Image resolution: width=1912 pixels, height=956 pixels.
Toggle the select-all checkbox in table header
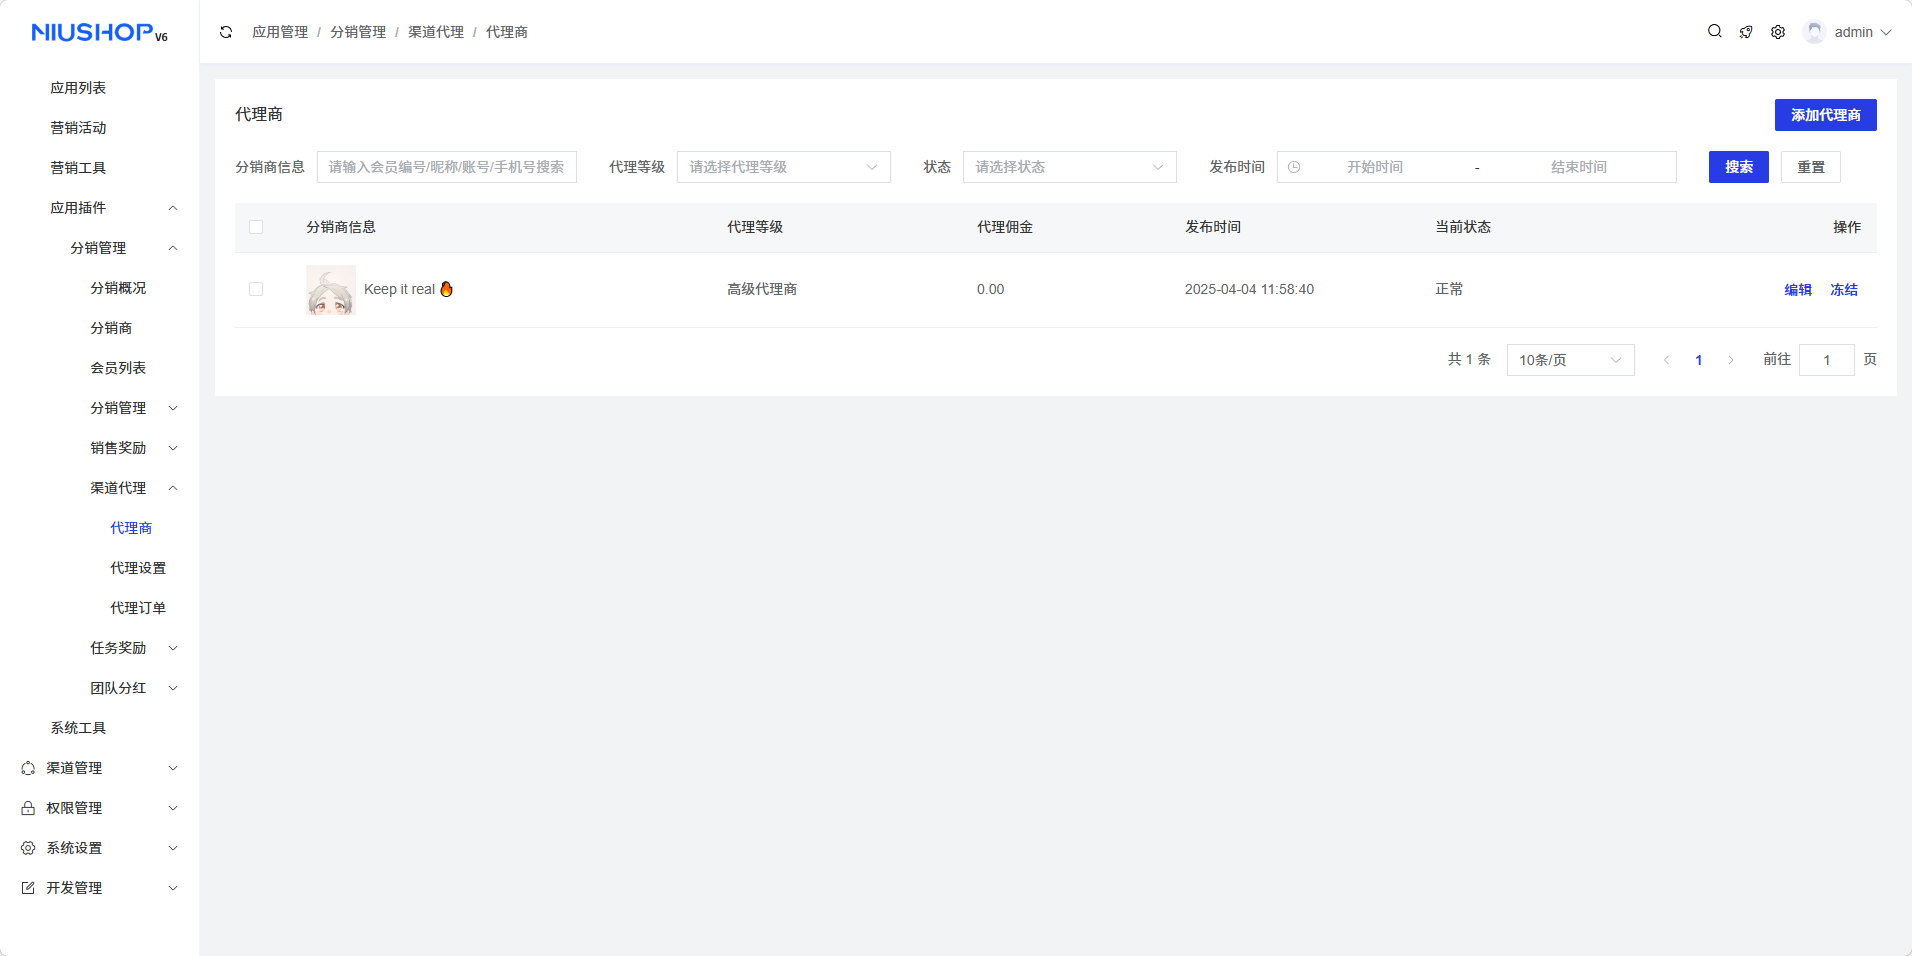coord(256,227)
